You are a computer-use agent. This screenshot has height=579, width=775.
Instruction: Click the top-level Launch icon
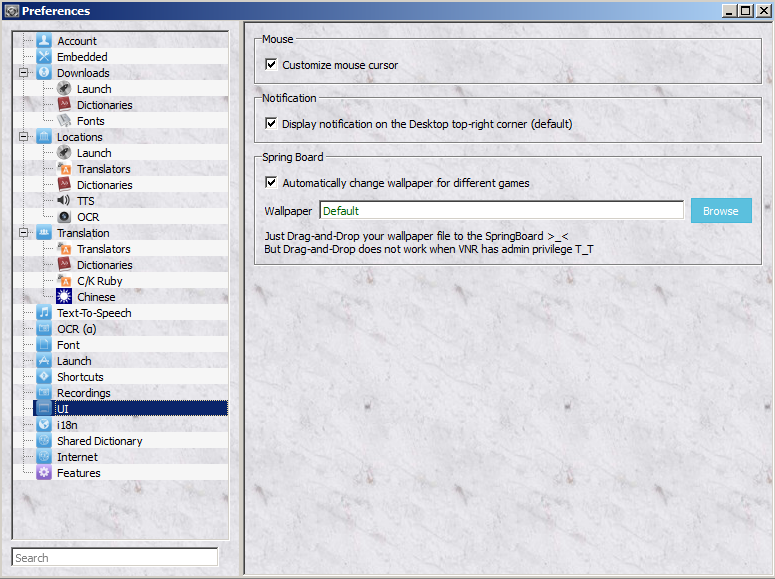(44, 360)
